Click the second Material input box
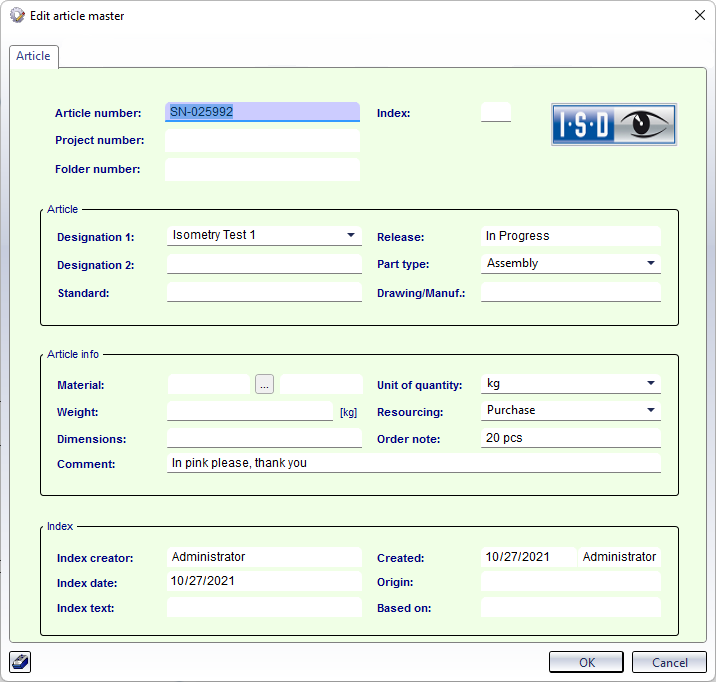This screenshot has height=682, width=716. (x=321, y=384)
